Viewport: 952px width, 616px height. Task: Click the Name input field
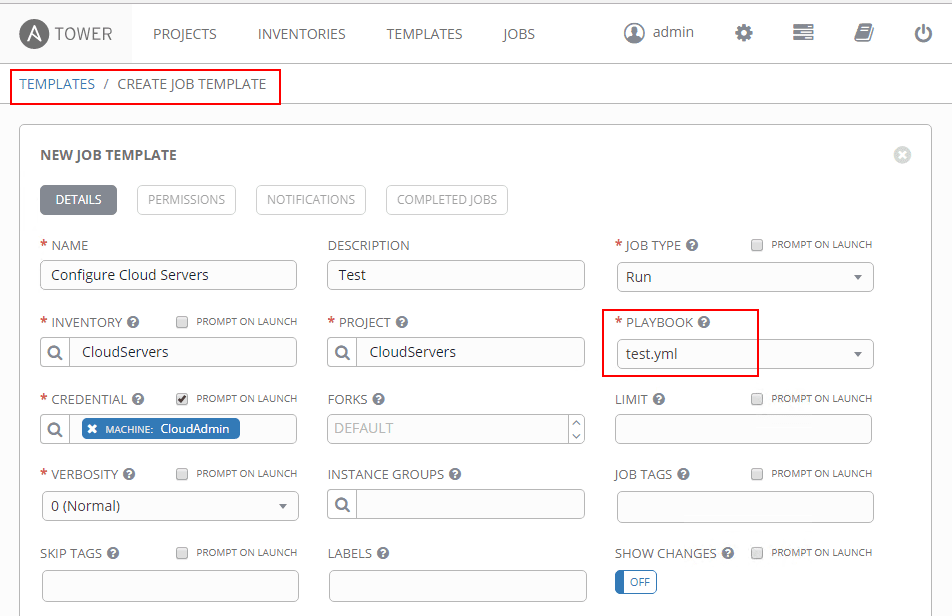tap(168, 275)
